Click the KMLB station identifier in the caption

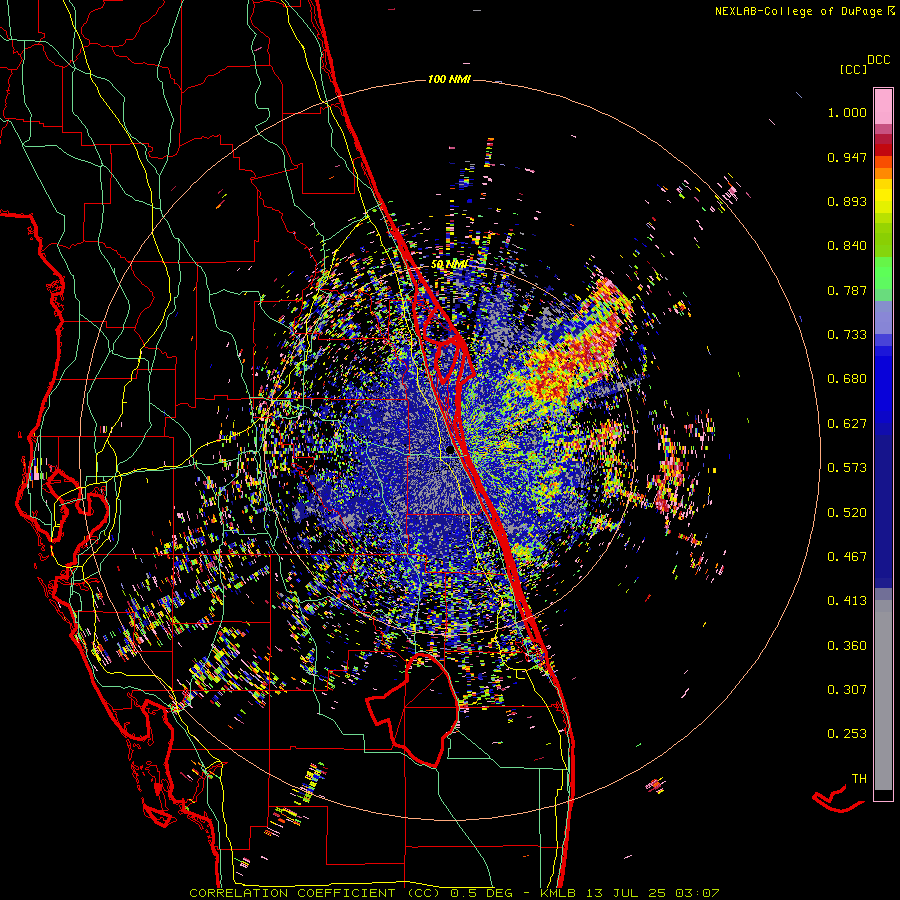pos(558,893)
